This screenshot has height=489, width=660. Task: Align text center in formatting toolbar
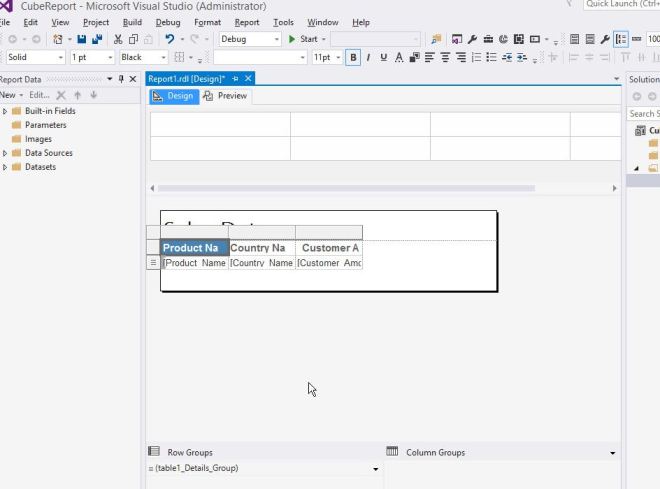(x=445, y=58)
